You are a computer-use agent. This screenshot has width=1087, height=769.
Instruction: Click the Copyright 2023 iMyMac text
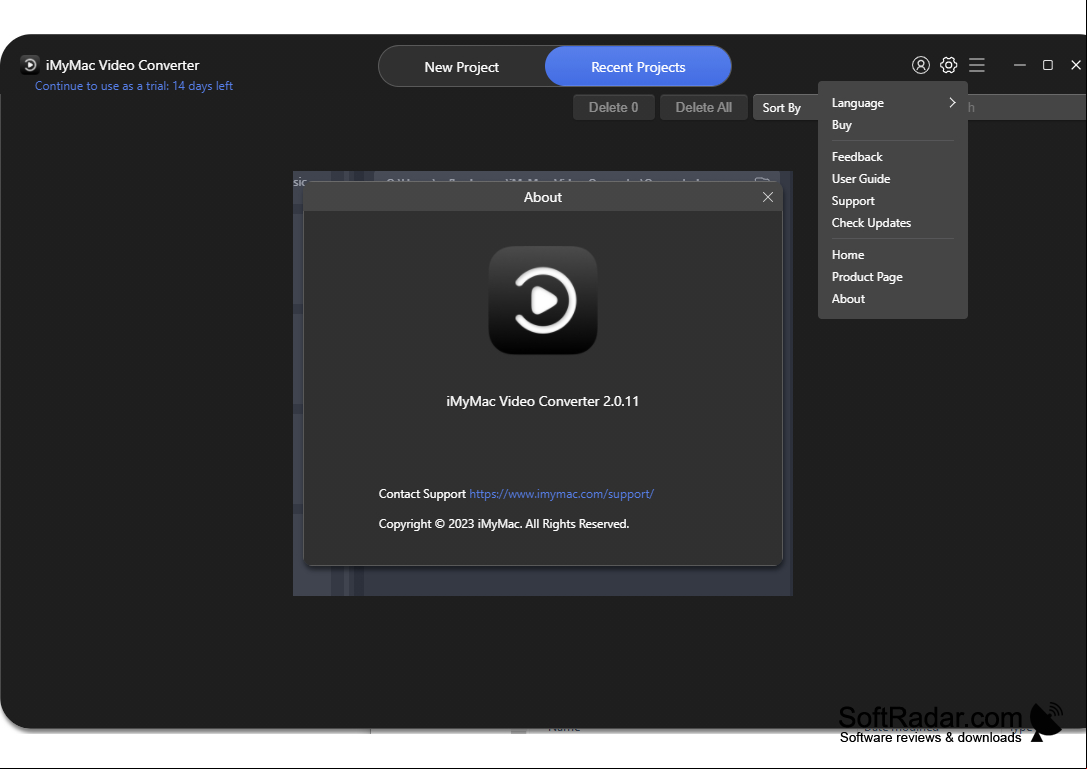pyautogui.click(x=504, y=524)
